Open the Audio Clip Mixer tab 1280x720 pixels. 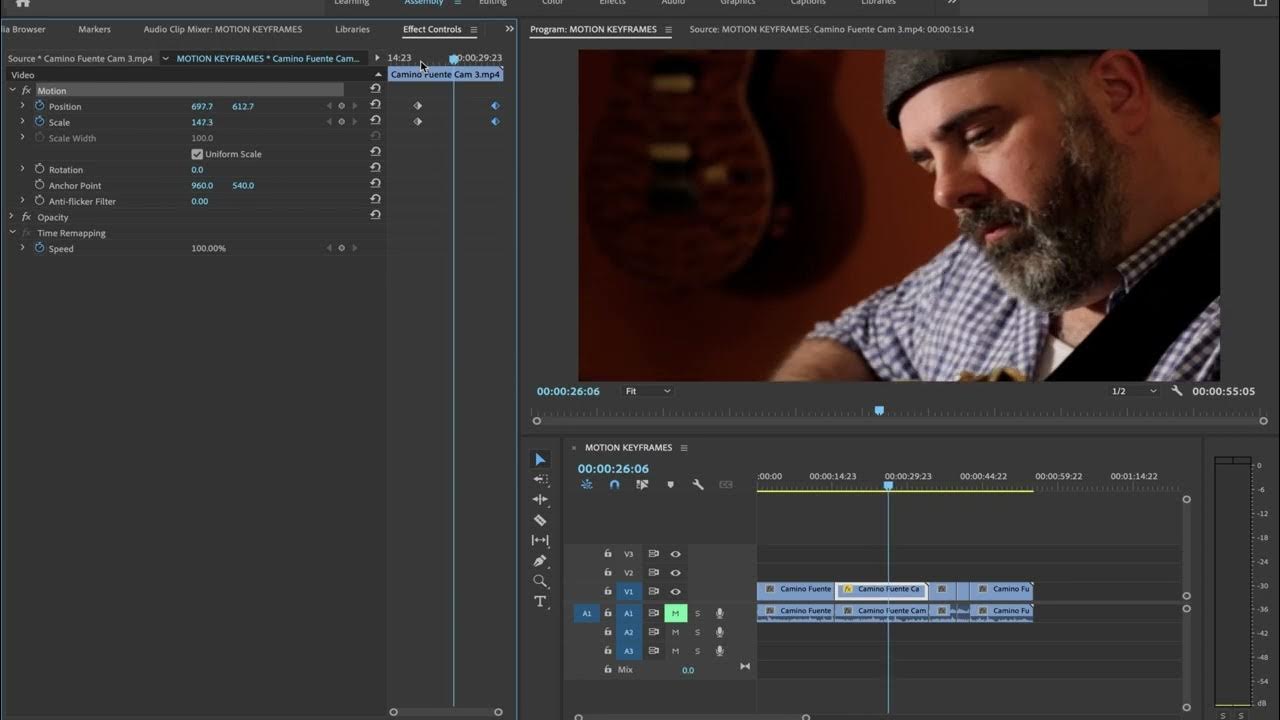tap(222, 29)
